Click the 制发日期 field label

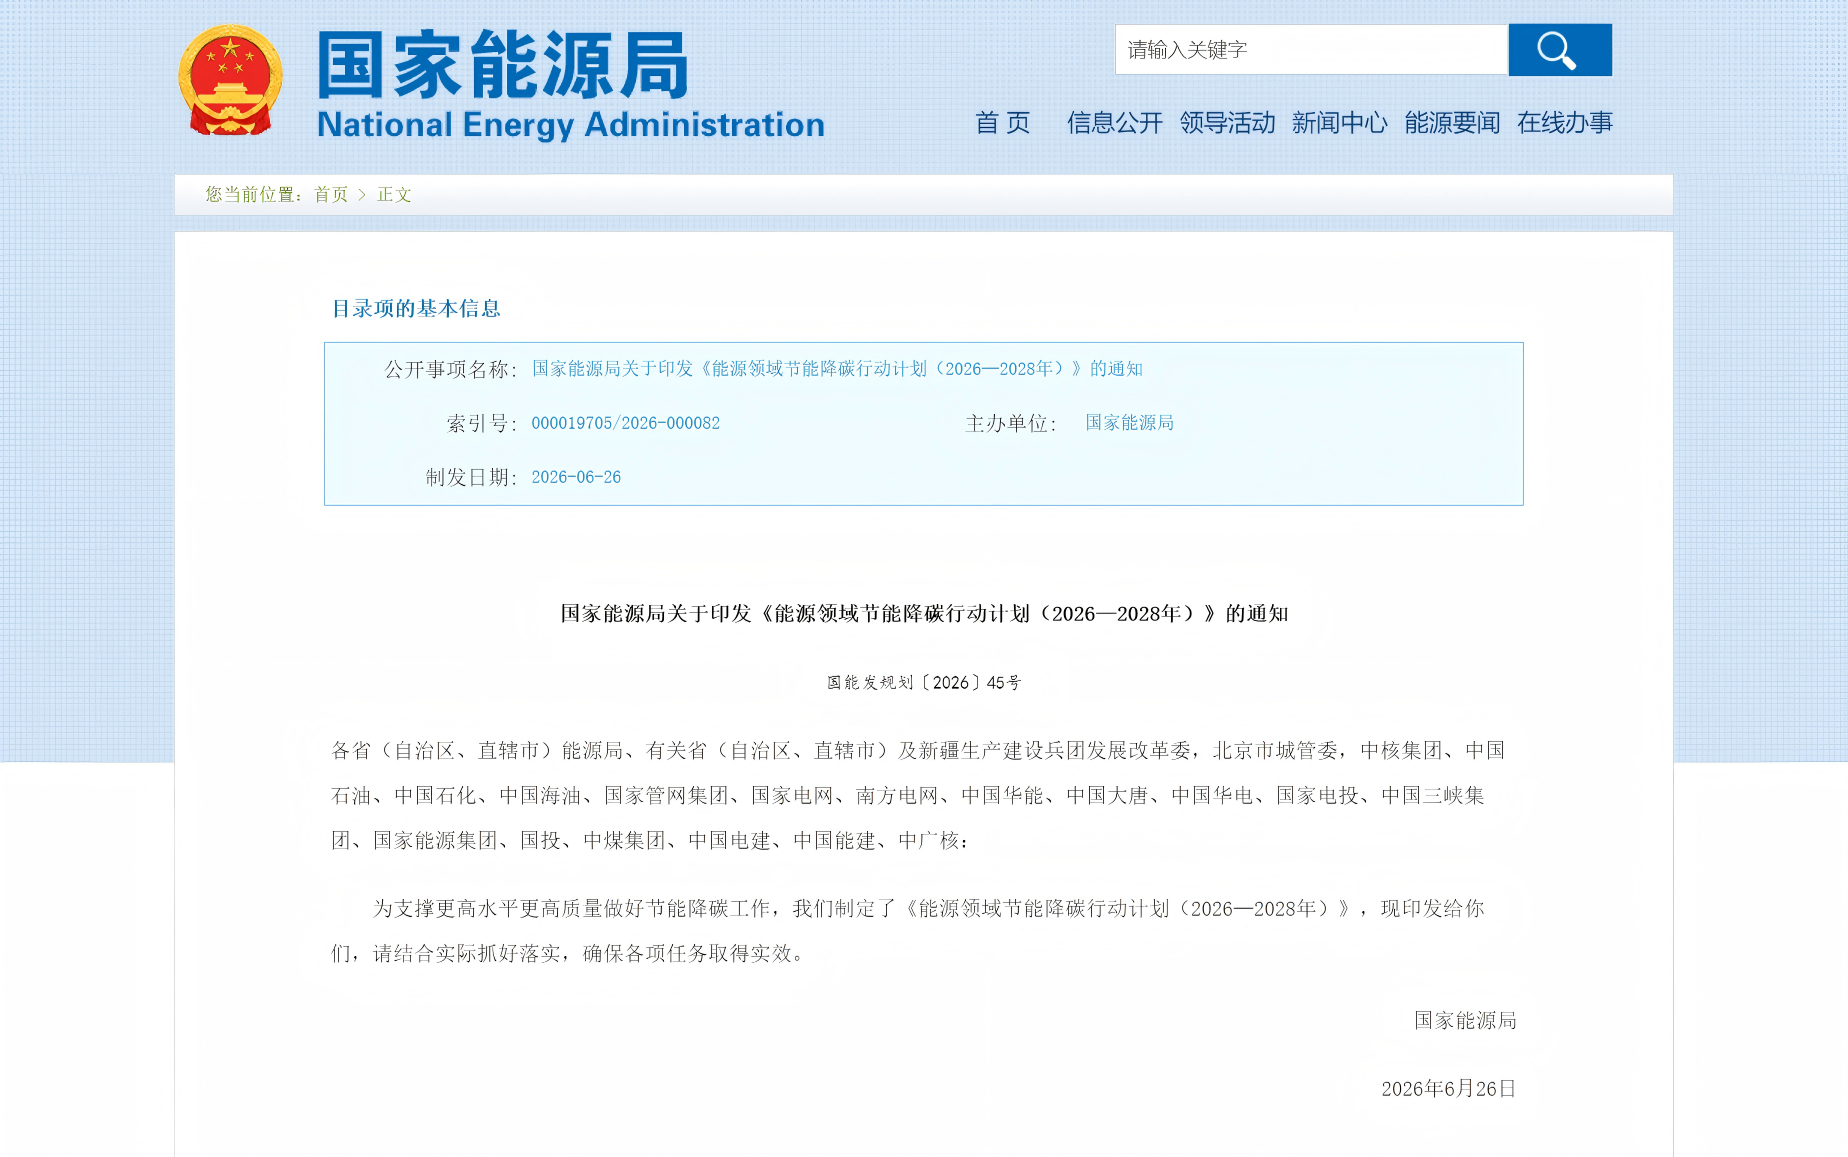point(471,477)
